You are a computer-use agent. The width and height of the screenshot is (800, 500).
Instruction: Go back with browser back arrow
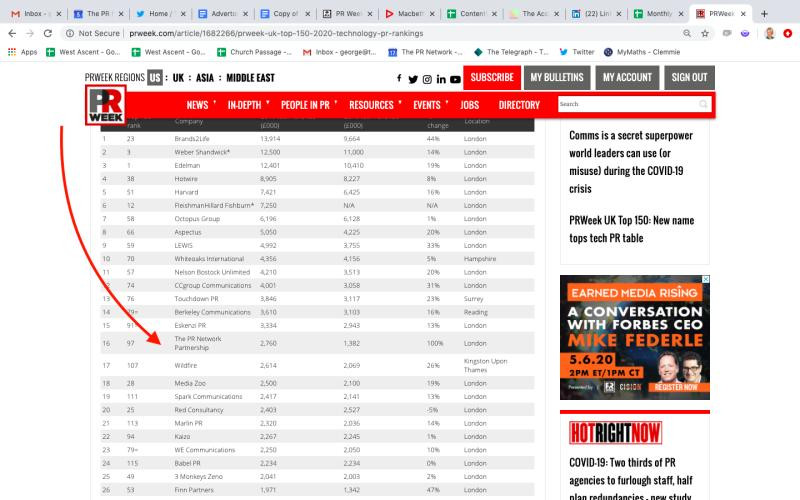click(x=12, y=33)
